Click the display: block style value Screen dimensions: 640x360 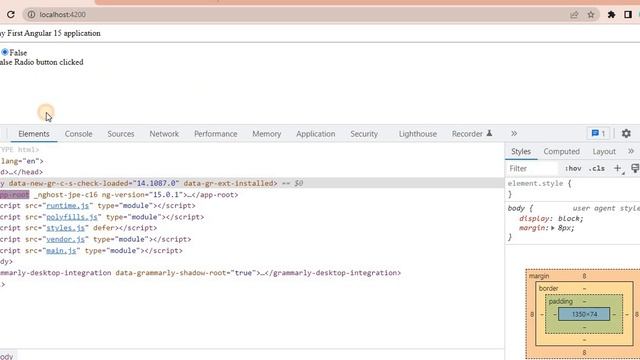coord(571,219)
